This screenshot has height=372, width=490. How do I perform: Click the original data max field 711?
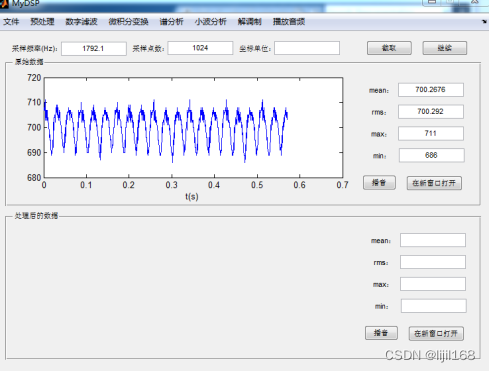click(431, 134)
